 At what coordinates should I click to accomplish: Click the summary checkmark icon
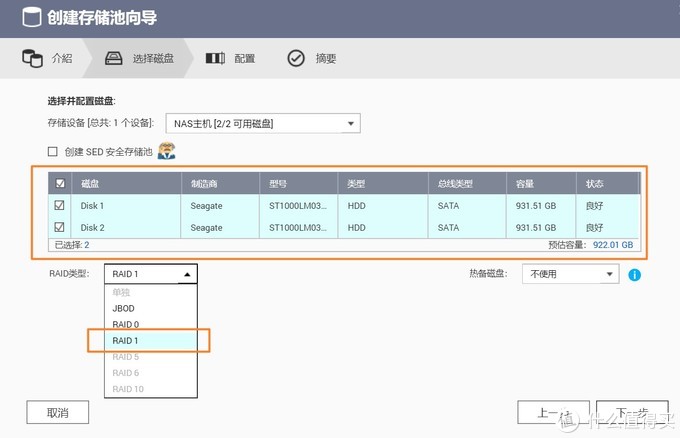pyautogui.click(x=296, y=58)
